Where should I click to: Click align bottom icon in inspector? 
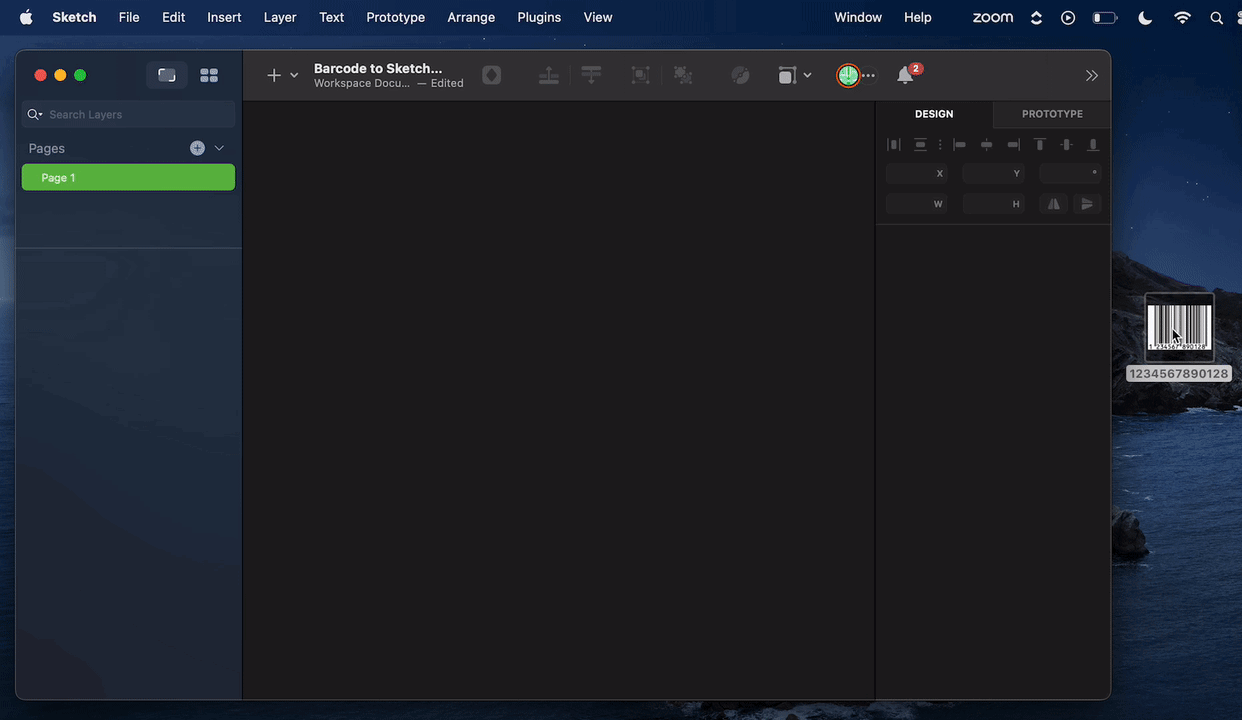tap(1093, 145)
